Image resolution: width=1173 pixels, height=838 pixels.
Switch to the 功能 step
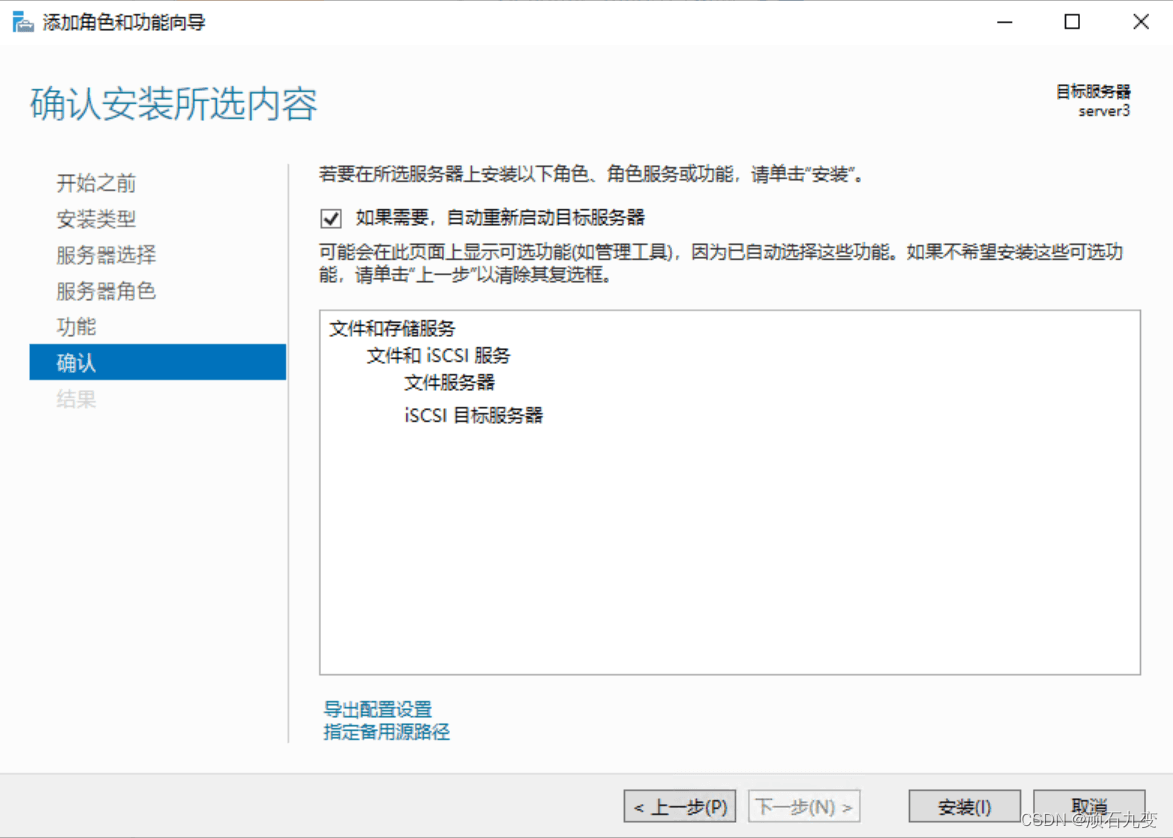point(76,327)
